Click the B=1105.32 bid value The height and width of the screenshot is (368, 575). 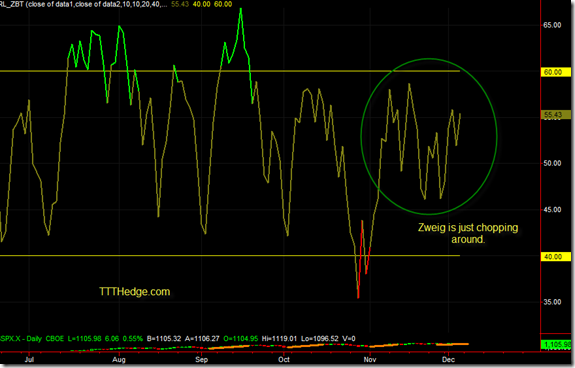(x=164, y=339)
